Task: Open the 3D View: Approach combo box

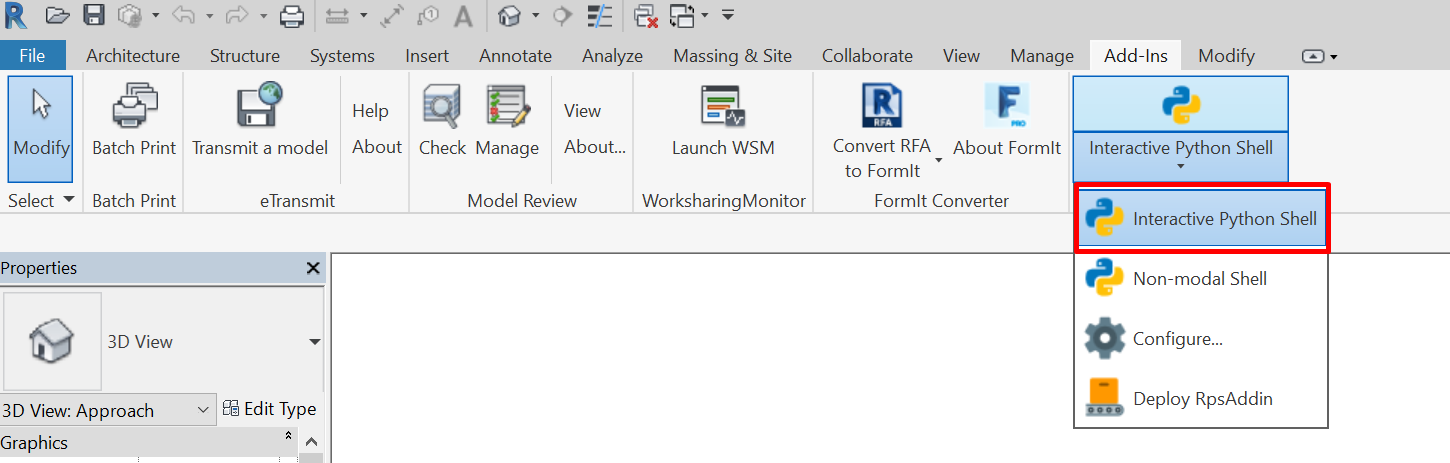Action: click(x=107, y=410)
